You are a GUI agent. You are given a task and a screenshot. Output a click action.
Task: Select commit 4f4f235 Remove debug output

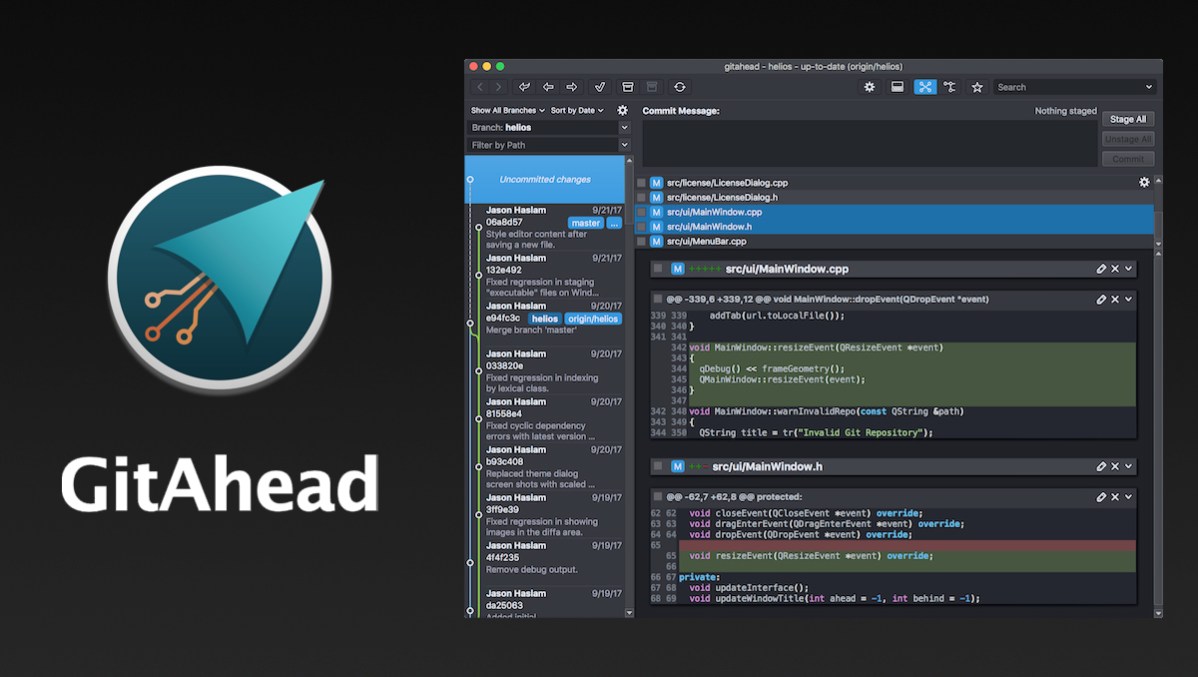coord(545,562)
